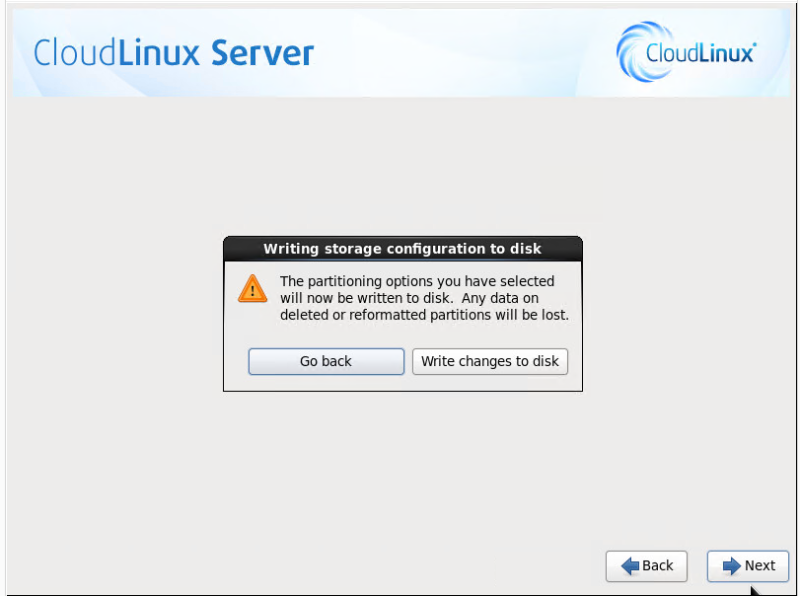Screen dimensions: 800x596
Task: Click Write changes to disk
Action: tap(490, 361)
